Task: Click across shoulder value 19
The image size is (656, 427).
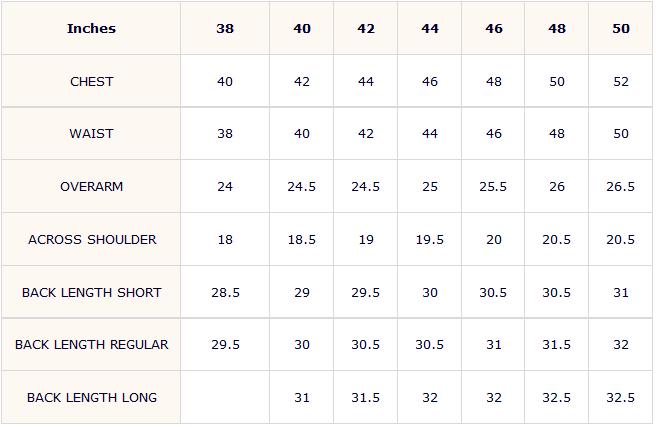Action: click(366, 240)
